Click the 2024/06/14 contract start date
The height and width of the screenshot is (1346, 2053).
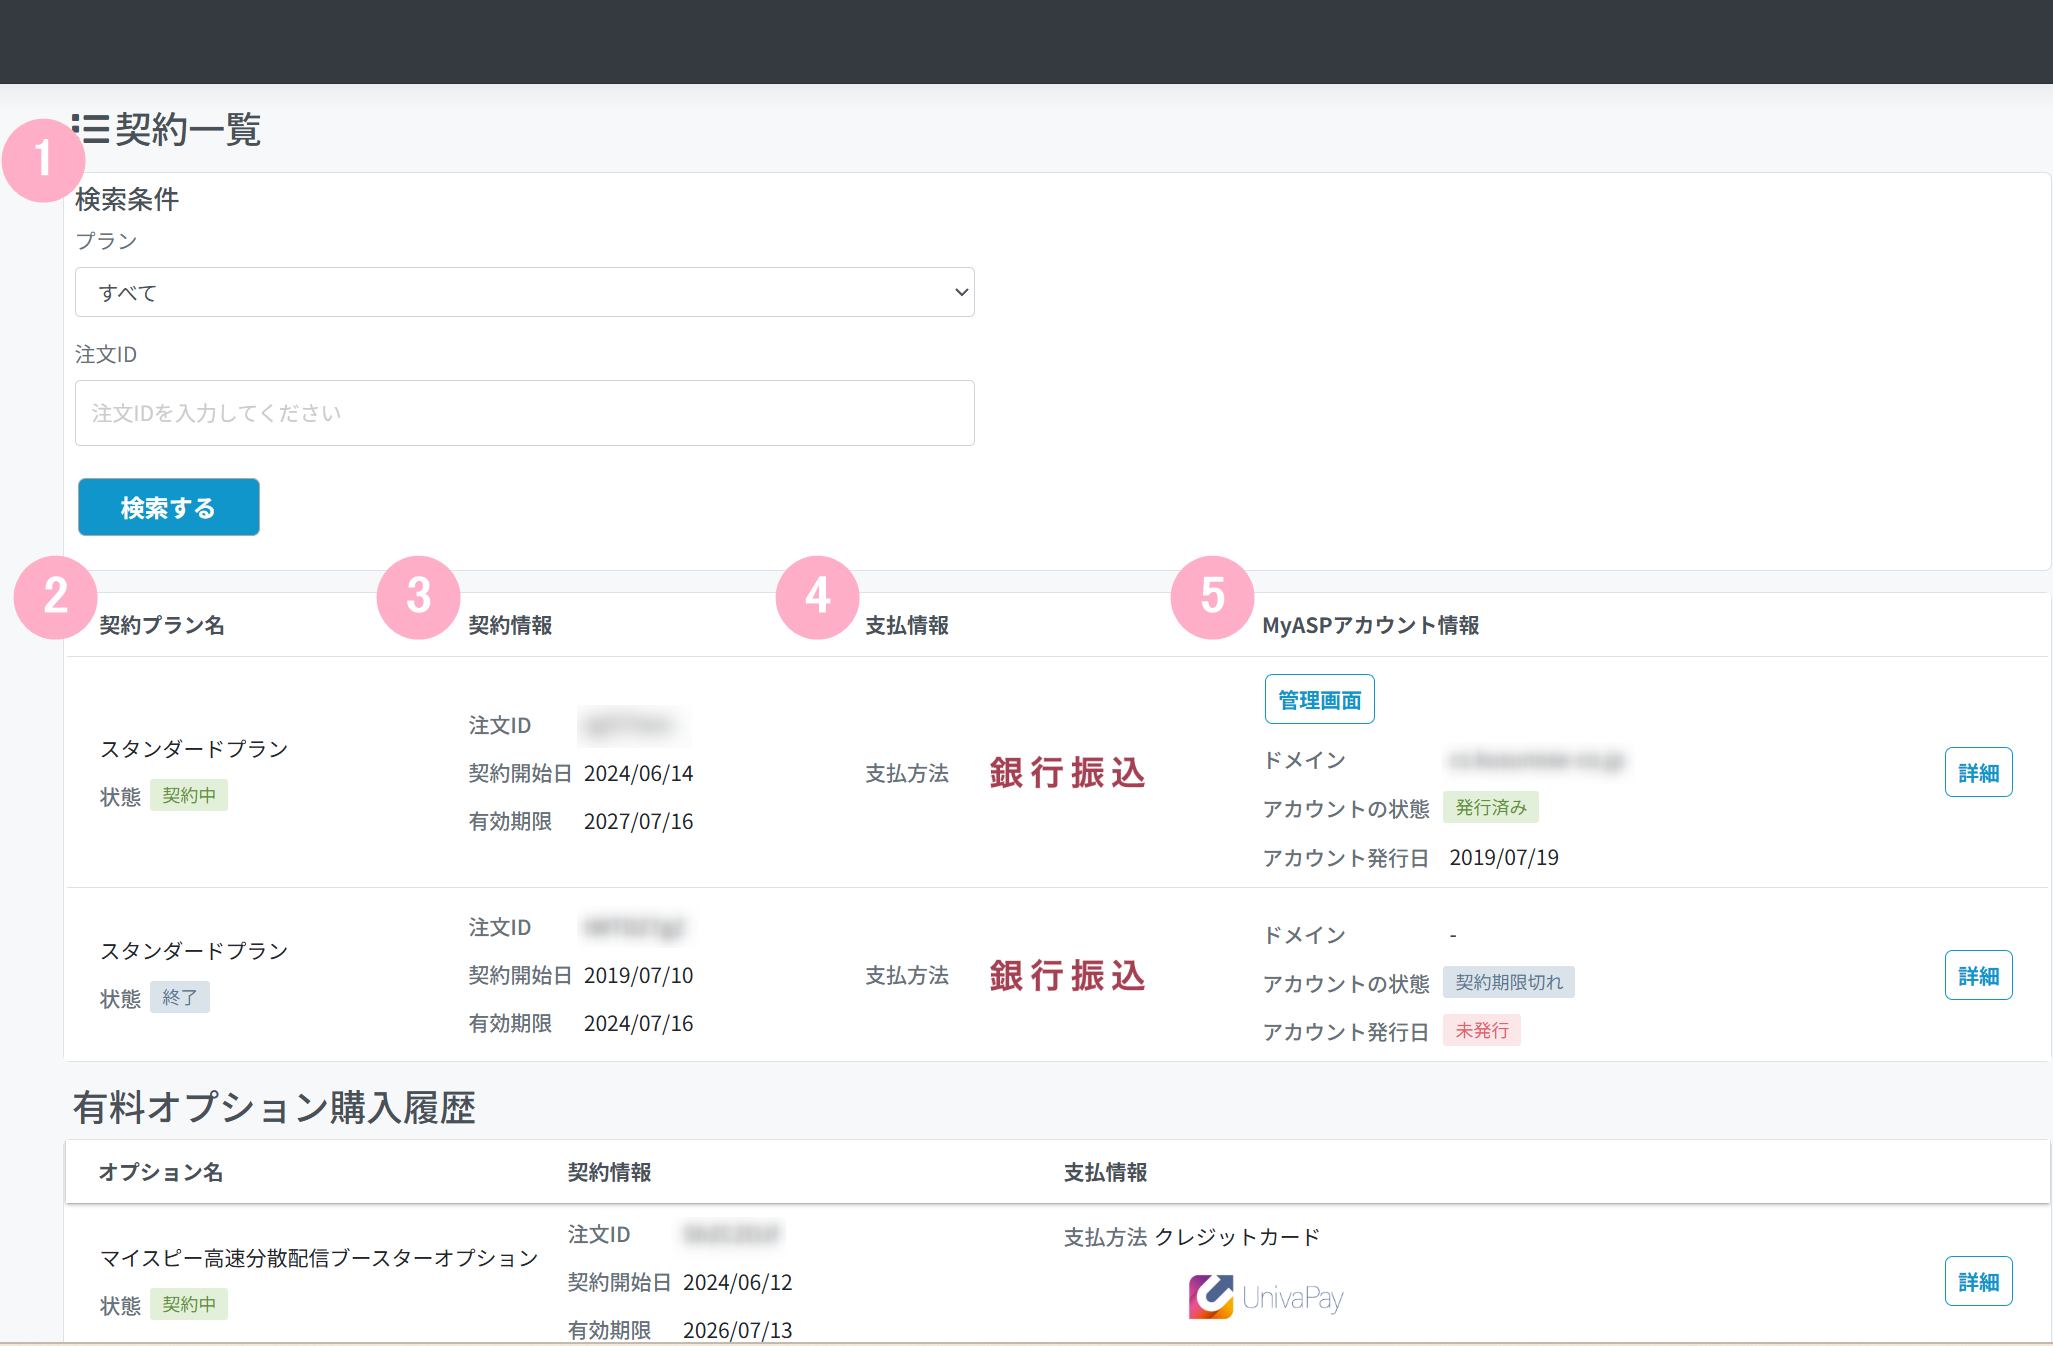[x=638, y=773]
